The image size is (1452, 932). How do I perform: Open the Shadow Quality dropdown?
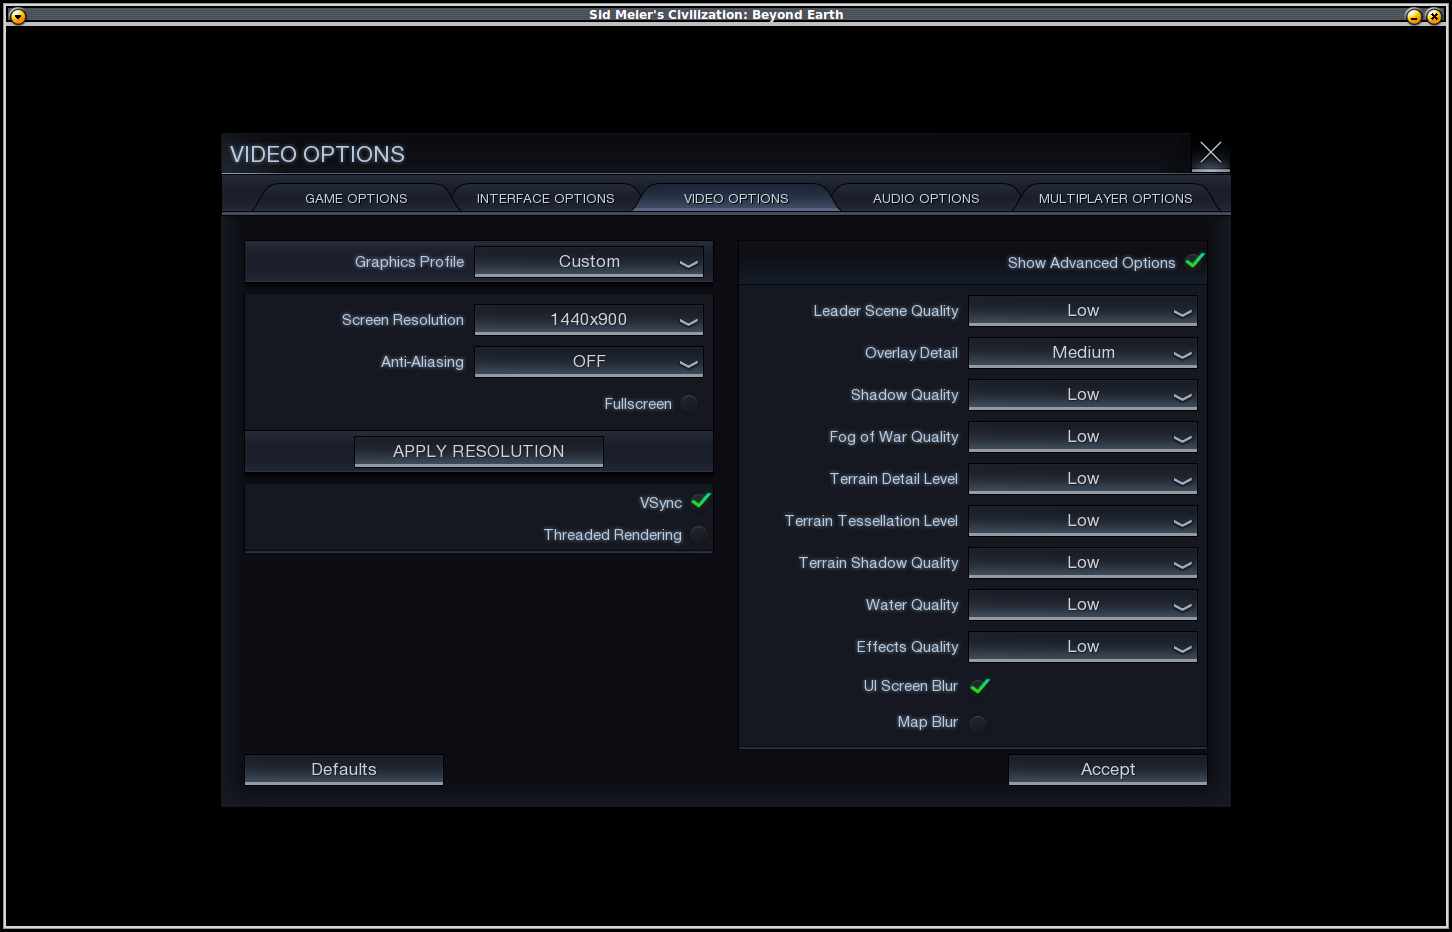tap(1082, 395)
